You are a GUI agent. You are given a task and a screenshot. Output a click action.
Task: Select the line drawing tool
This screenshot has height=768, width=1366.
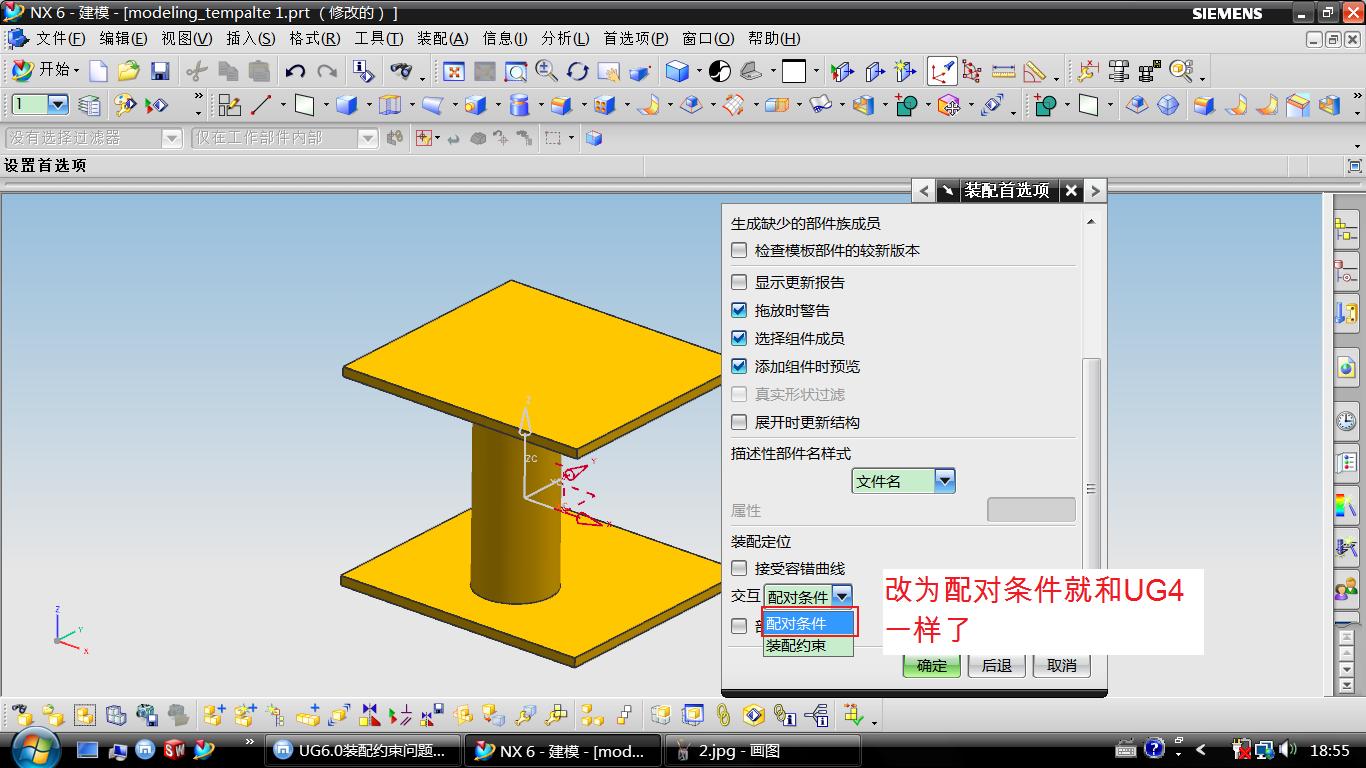(x=261, y=105)
